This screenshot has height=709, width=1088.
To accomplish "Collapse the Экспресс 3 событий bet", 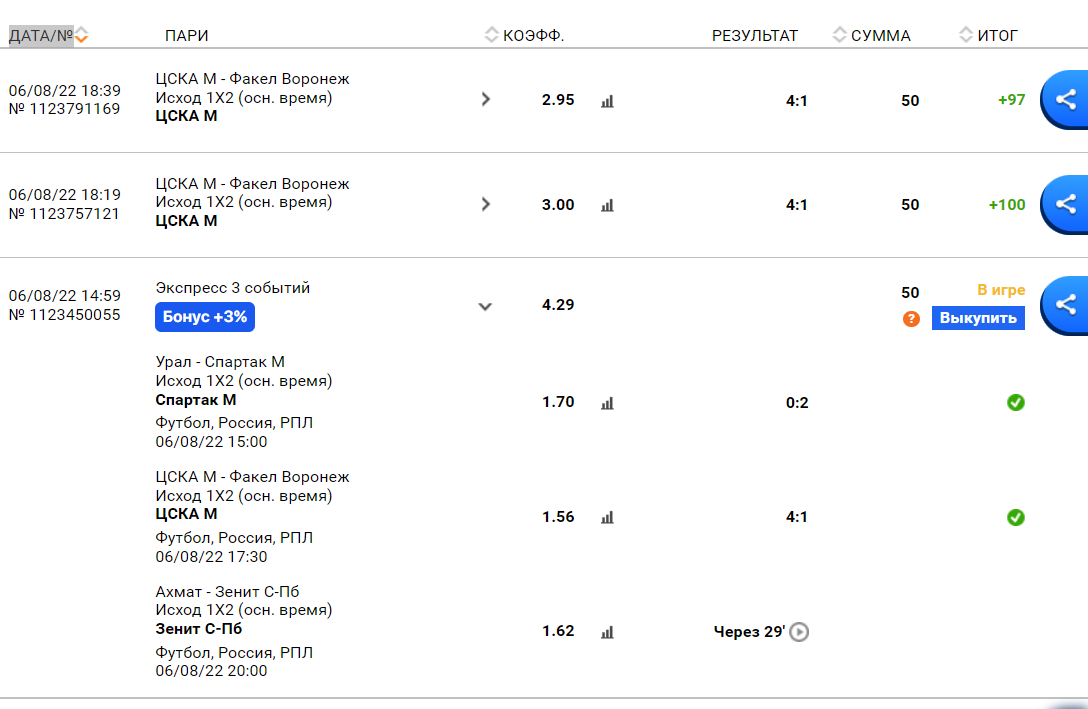I will (x=485, y=306).
